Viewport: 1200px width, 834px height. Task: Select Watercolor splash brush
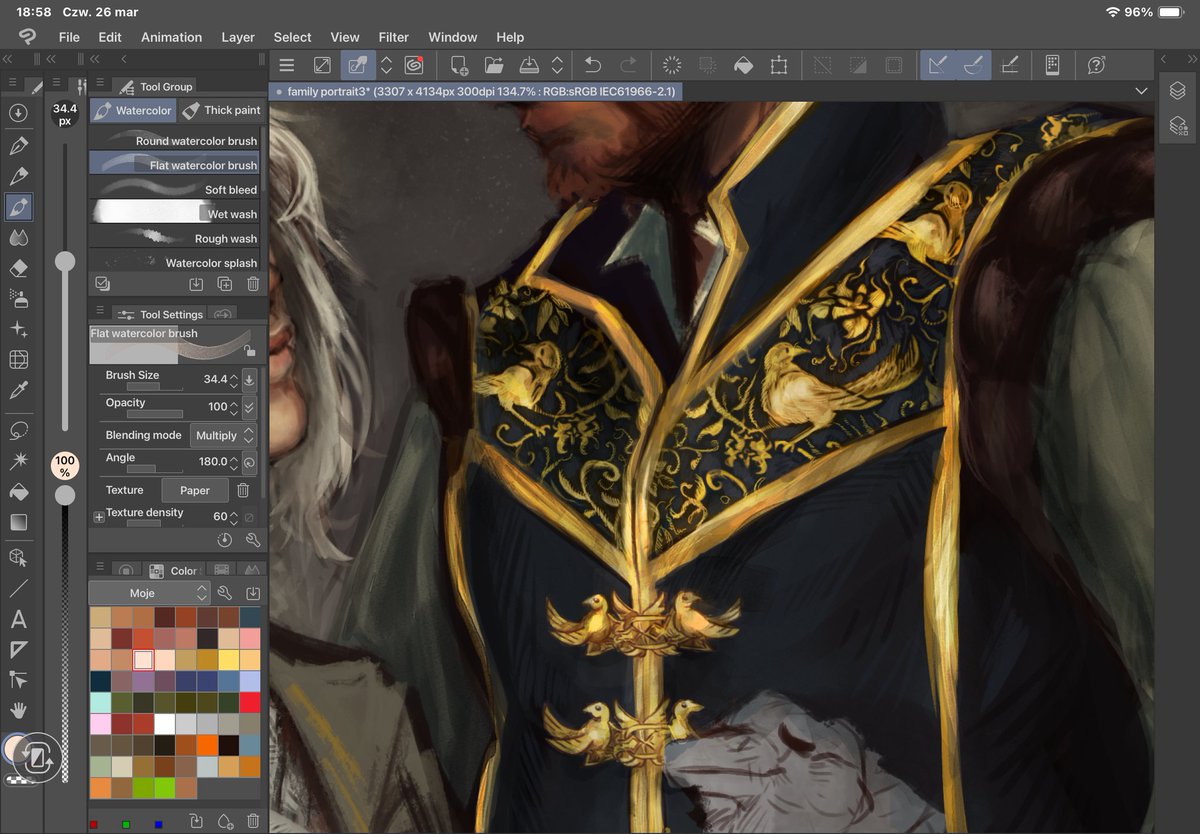(x=175, y=262)
